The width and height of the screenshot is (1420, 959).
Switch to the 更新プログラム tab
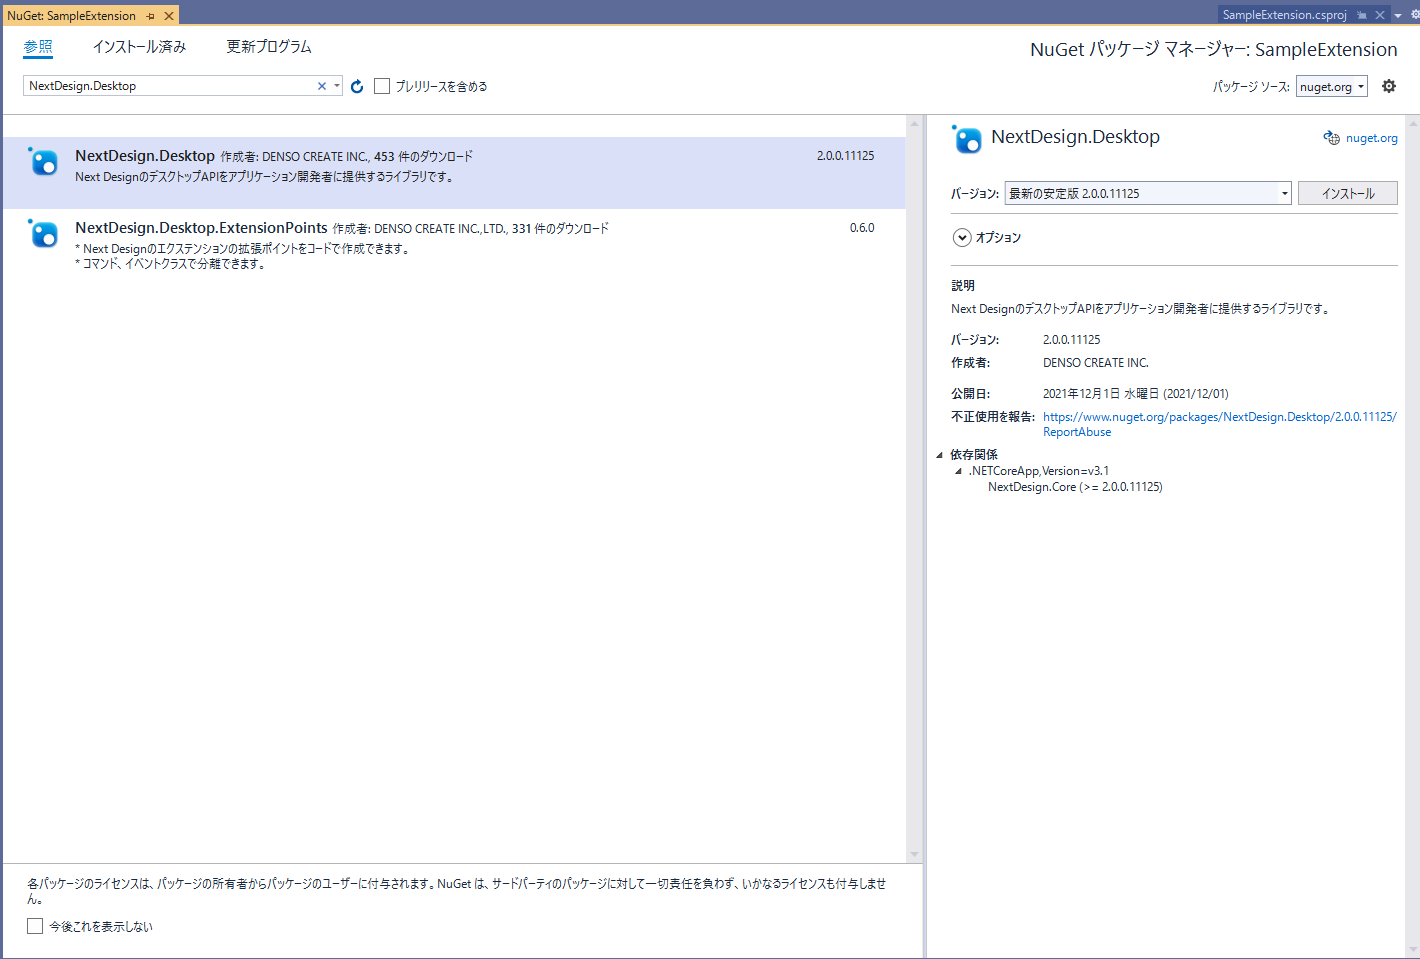(x=269, y=47)
